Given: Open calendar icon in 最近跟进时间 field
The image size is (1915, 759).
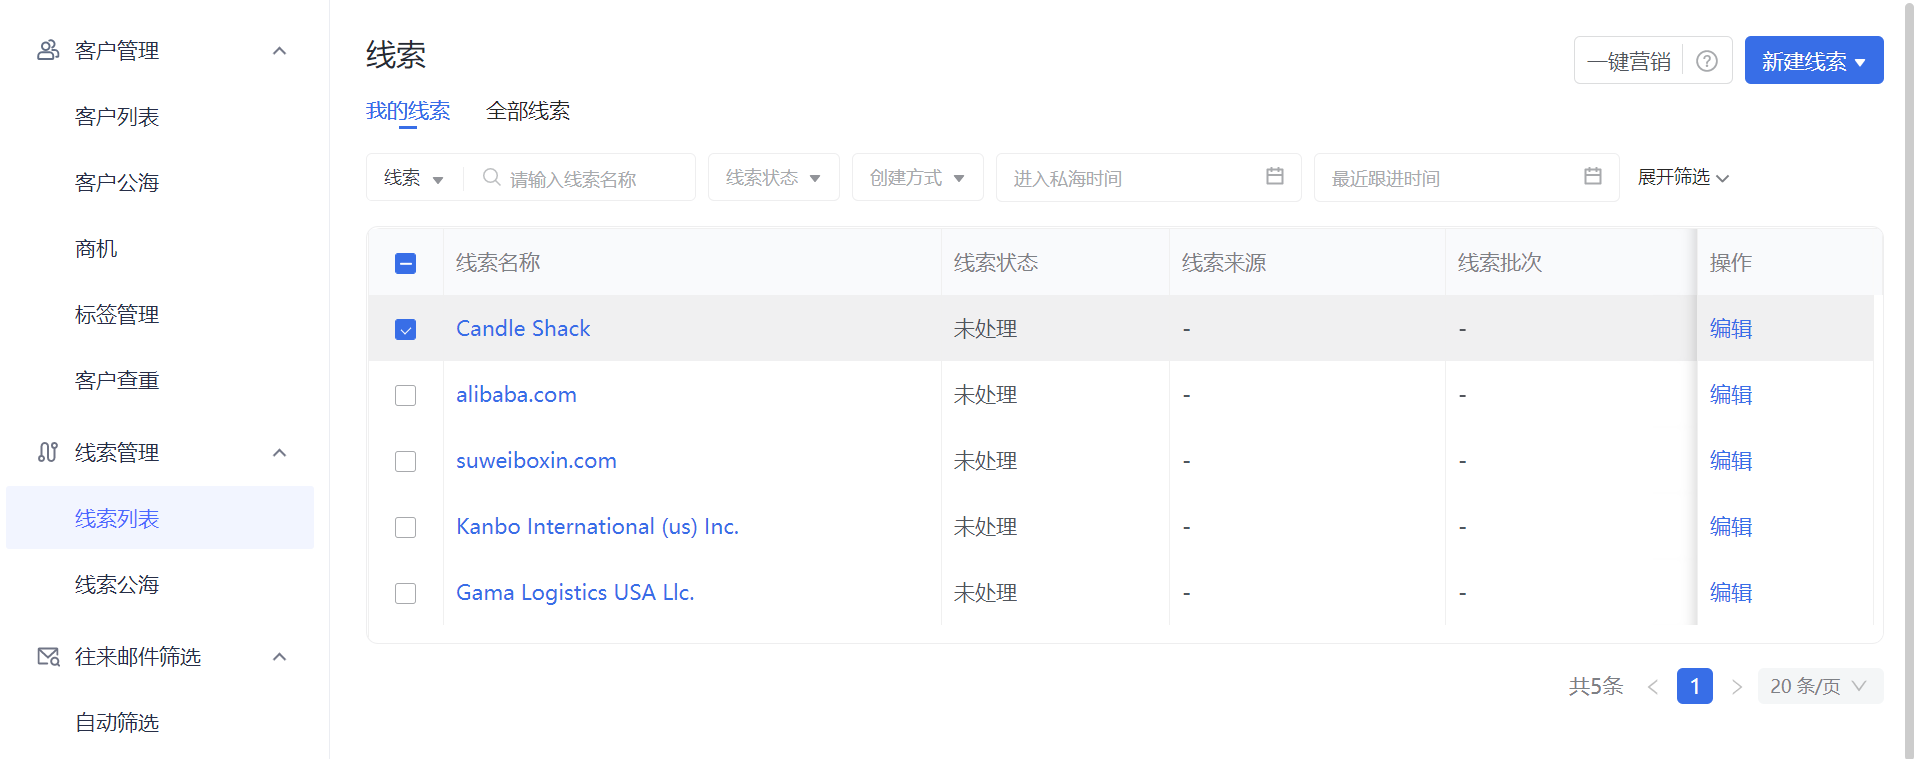Looking at the screenshot, I should point(1592,177).
